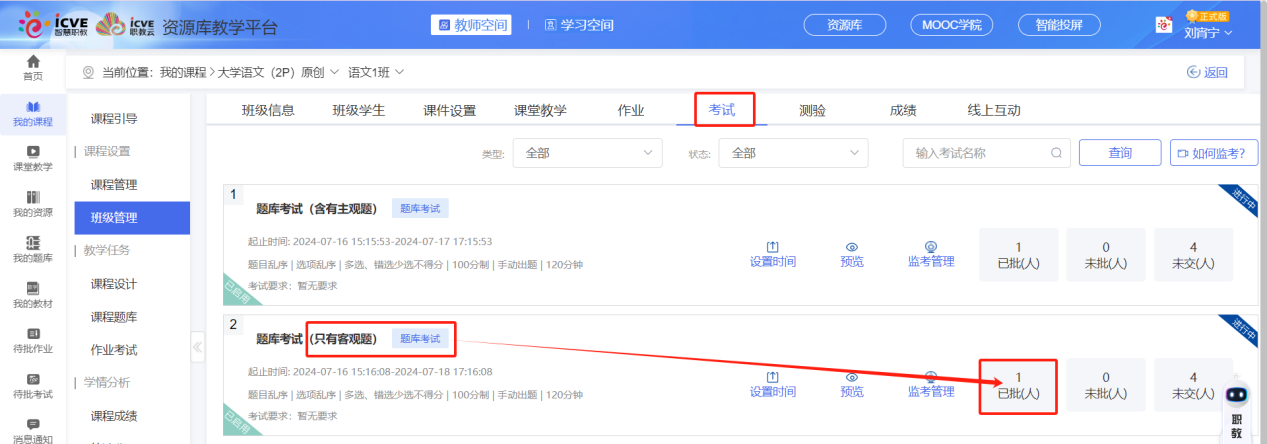The height and width of the screenshot is (444, 1267).
Task: Open the 职教 robot assistant
Action: coord(1236,395)
